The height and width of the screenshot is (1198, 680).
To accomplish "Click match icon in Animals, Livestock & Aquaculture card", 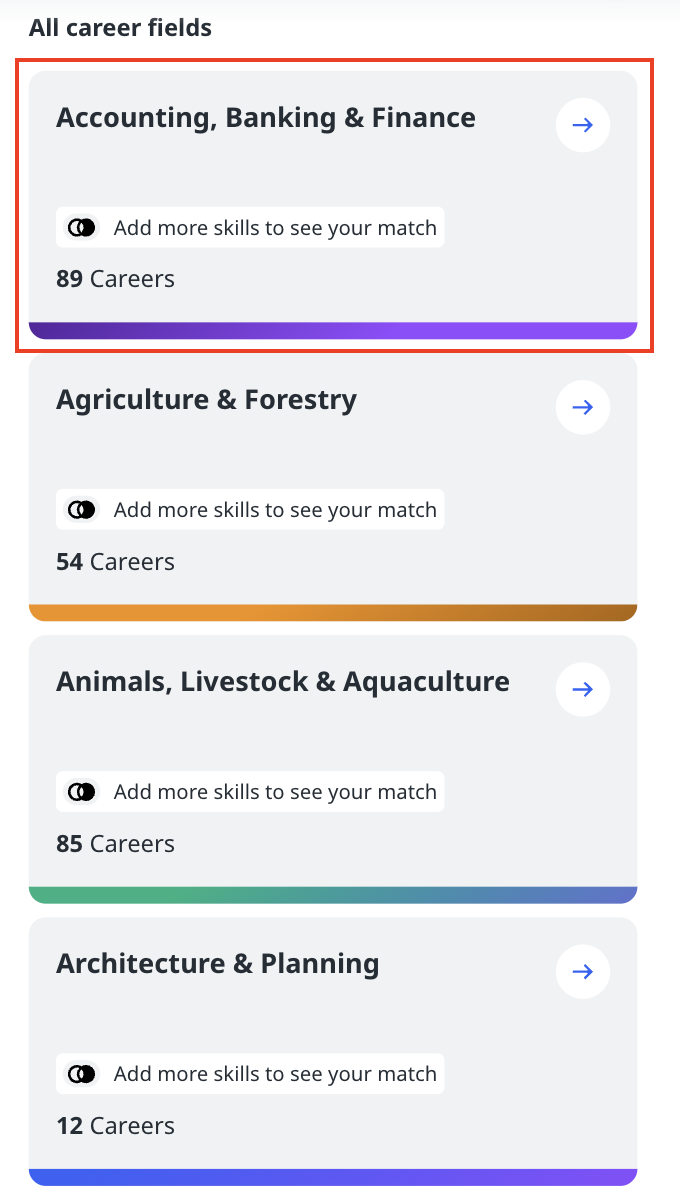I will tap(82, 792).
